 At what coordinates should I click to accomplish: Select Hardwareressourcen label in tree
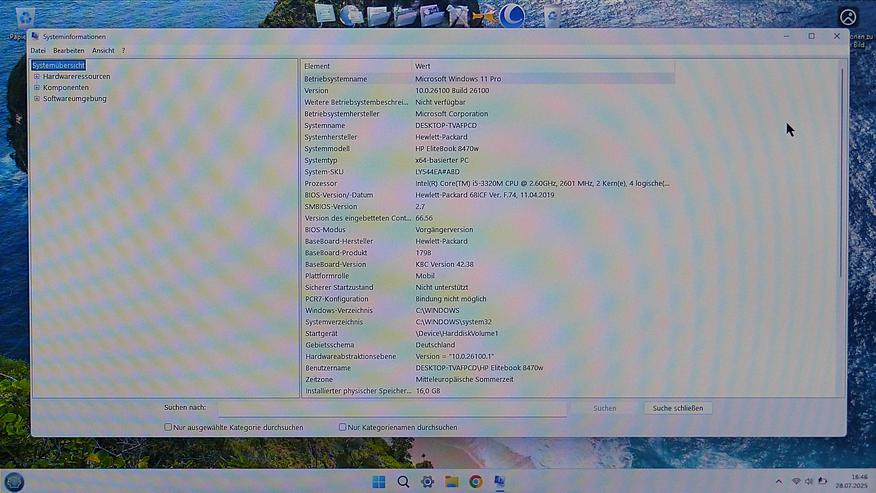[x=77, y=77]
